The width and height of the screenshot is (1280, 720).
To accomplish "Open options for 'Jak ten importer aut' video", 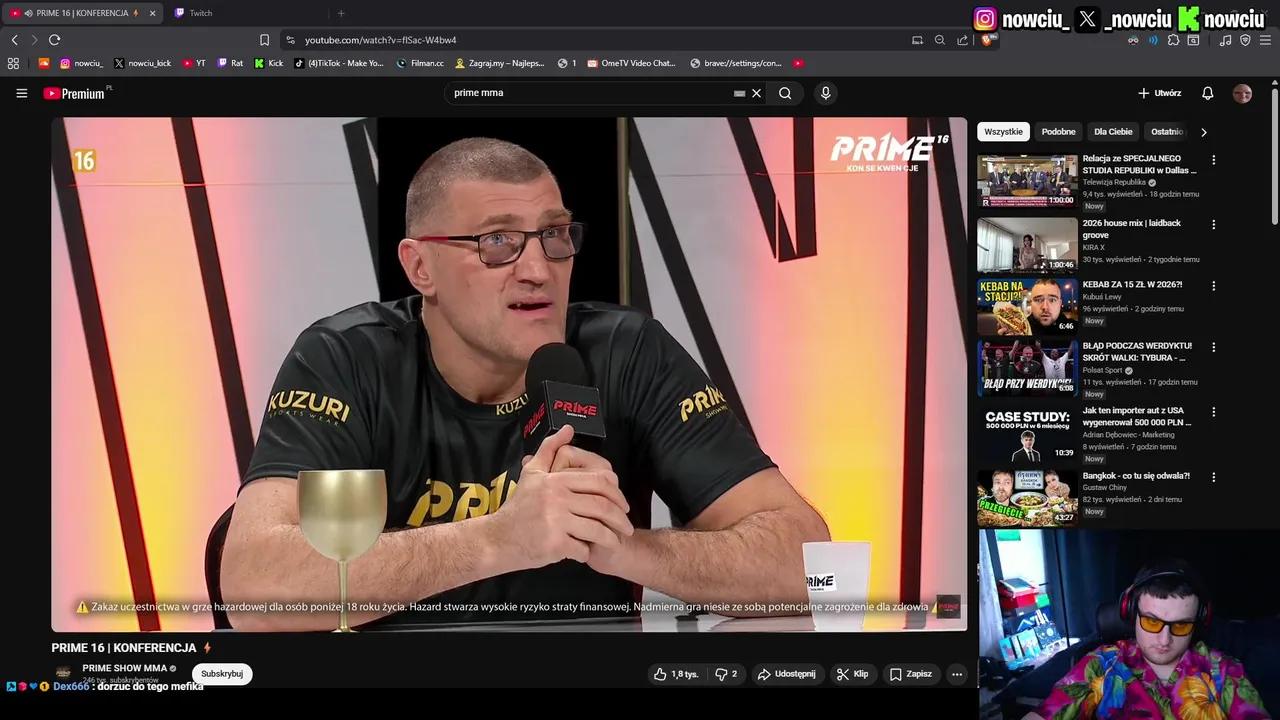I will tap(1213, 412).
